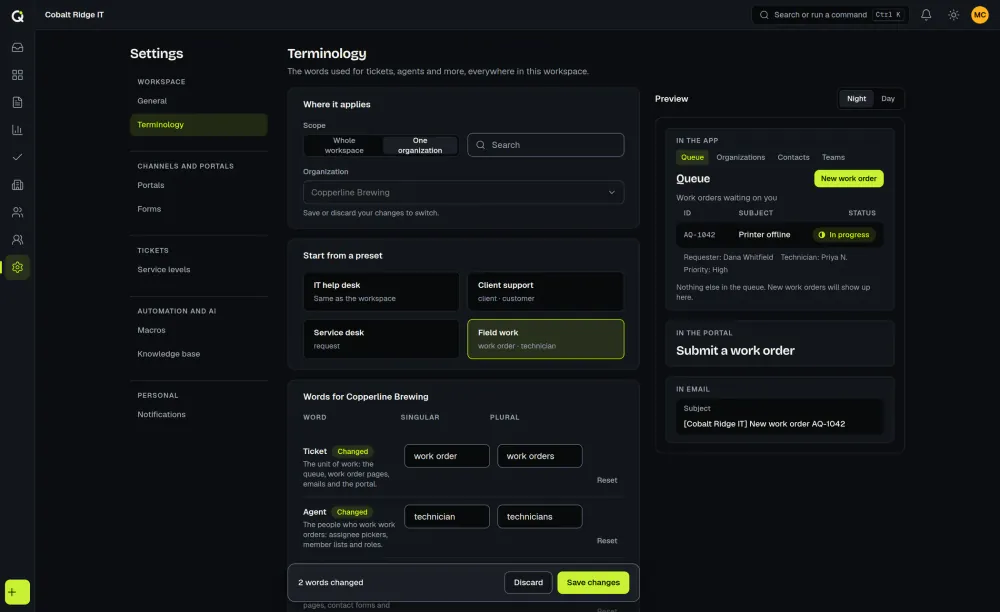Viewport: 1000px width, 612px height.
Task: Click the Cobalt Ridge logo icon
Action: click(x=17, y=16)
